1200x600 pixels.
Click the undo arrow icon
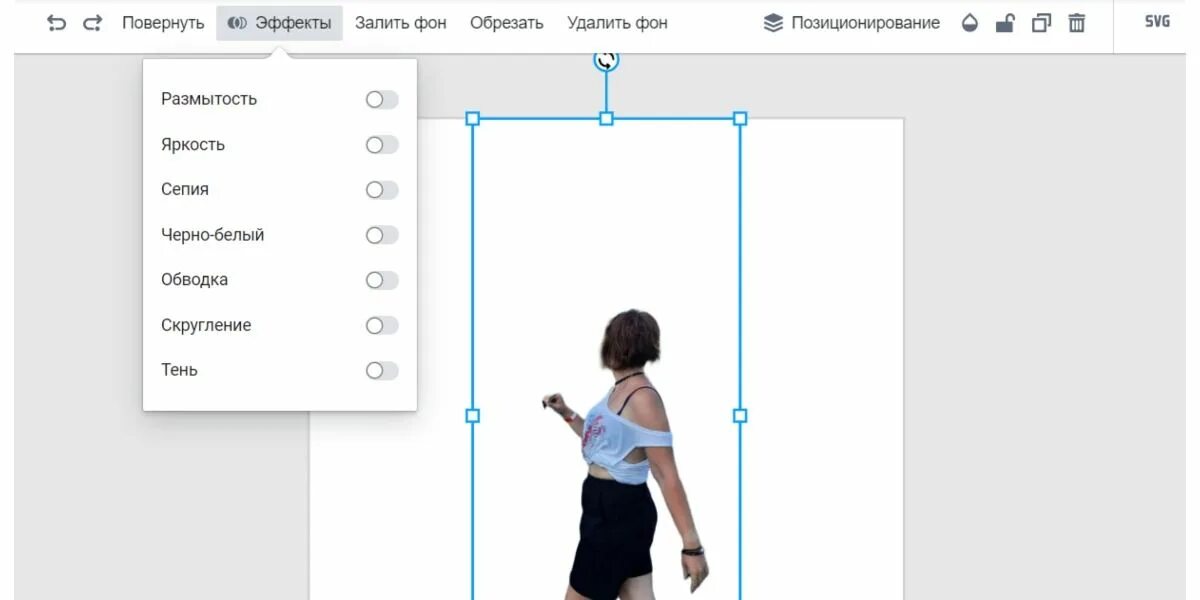[x=57, y=23]
